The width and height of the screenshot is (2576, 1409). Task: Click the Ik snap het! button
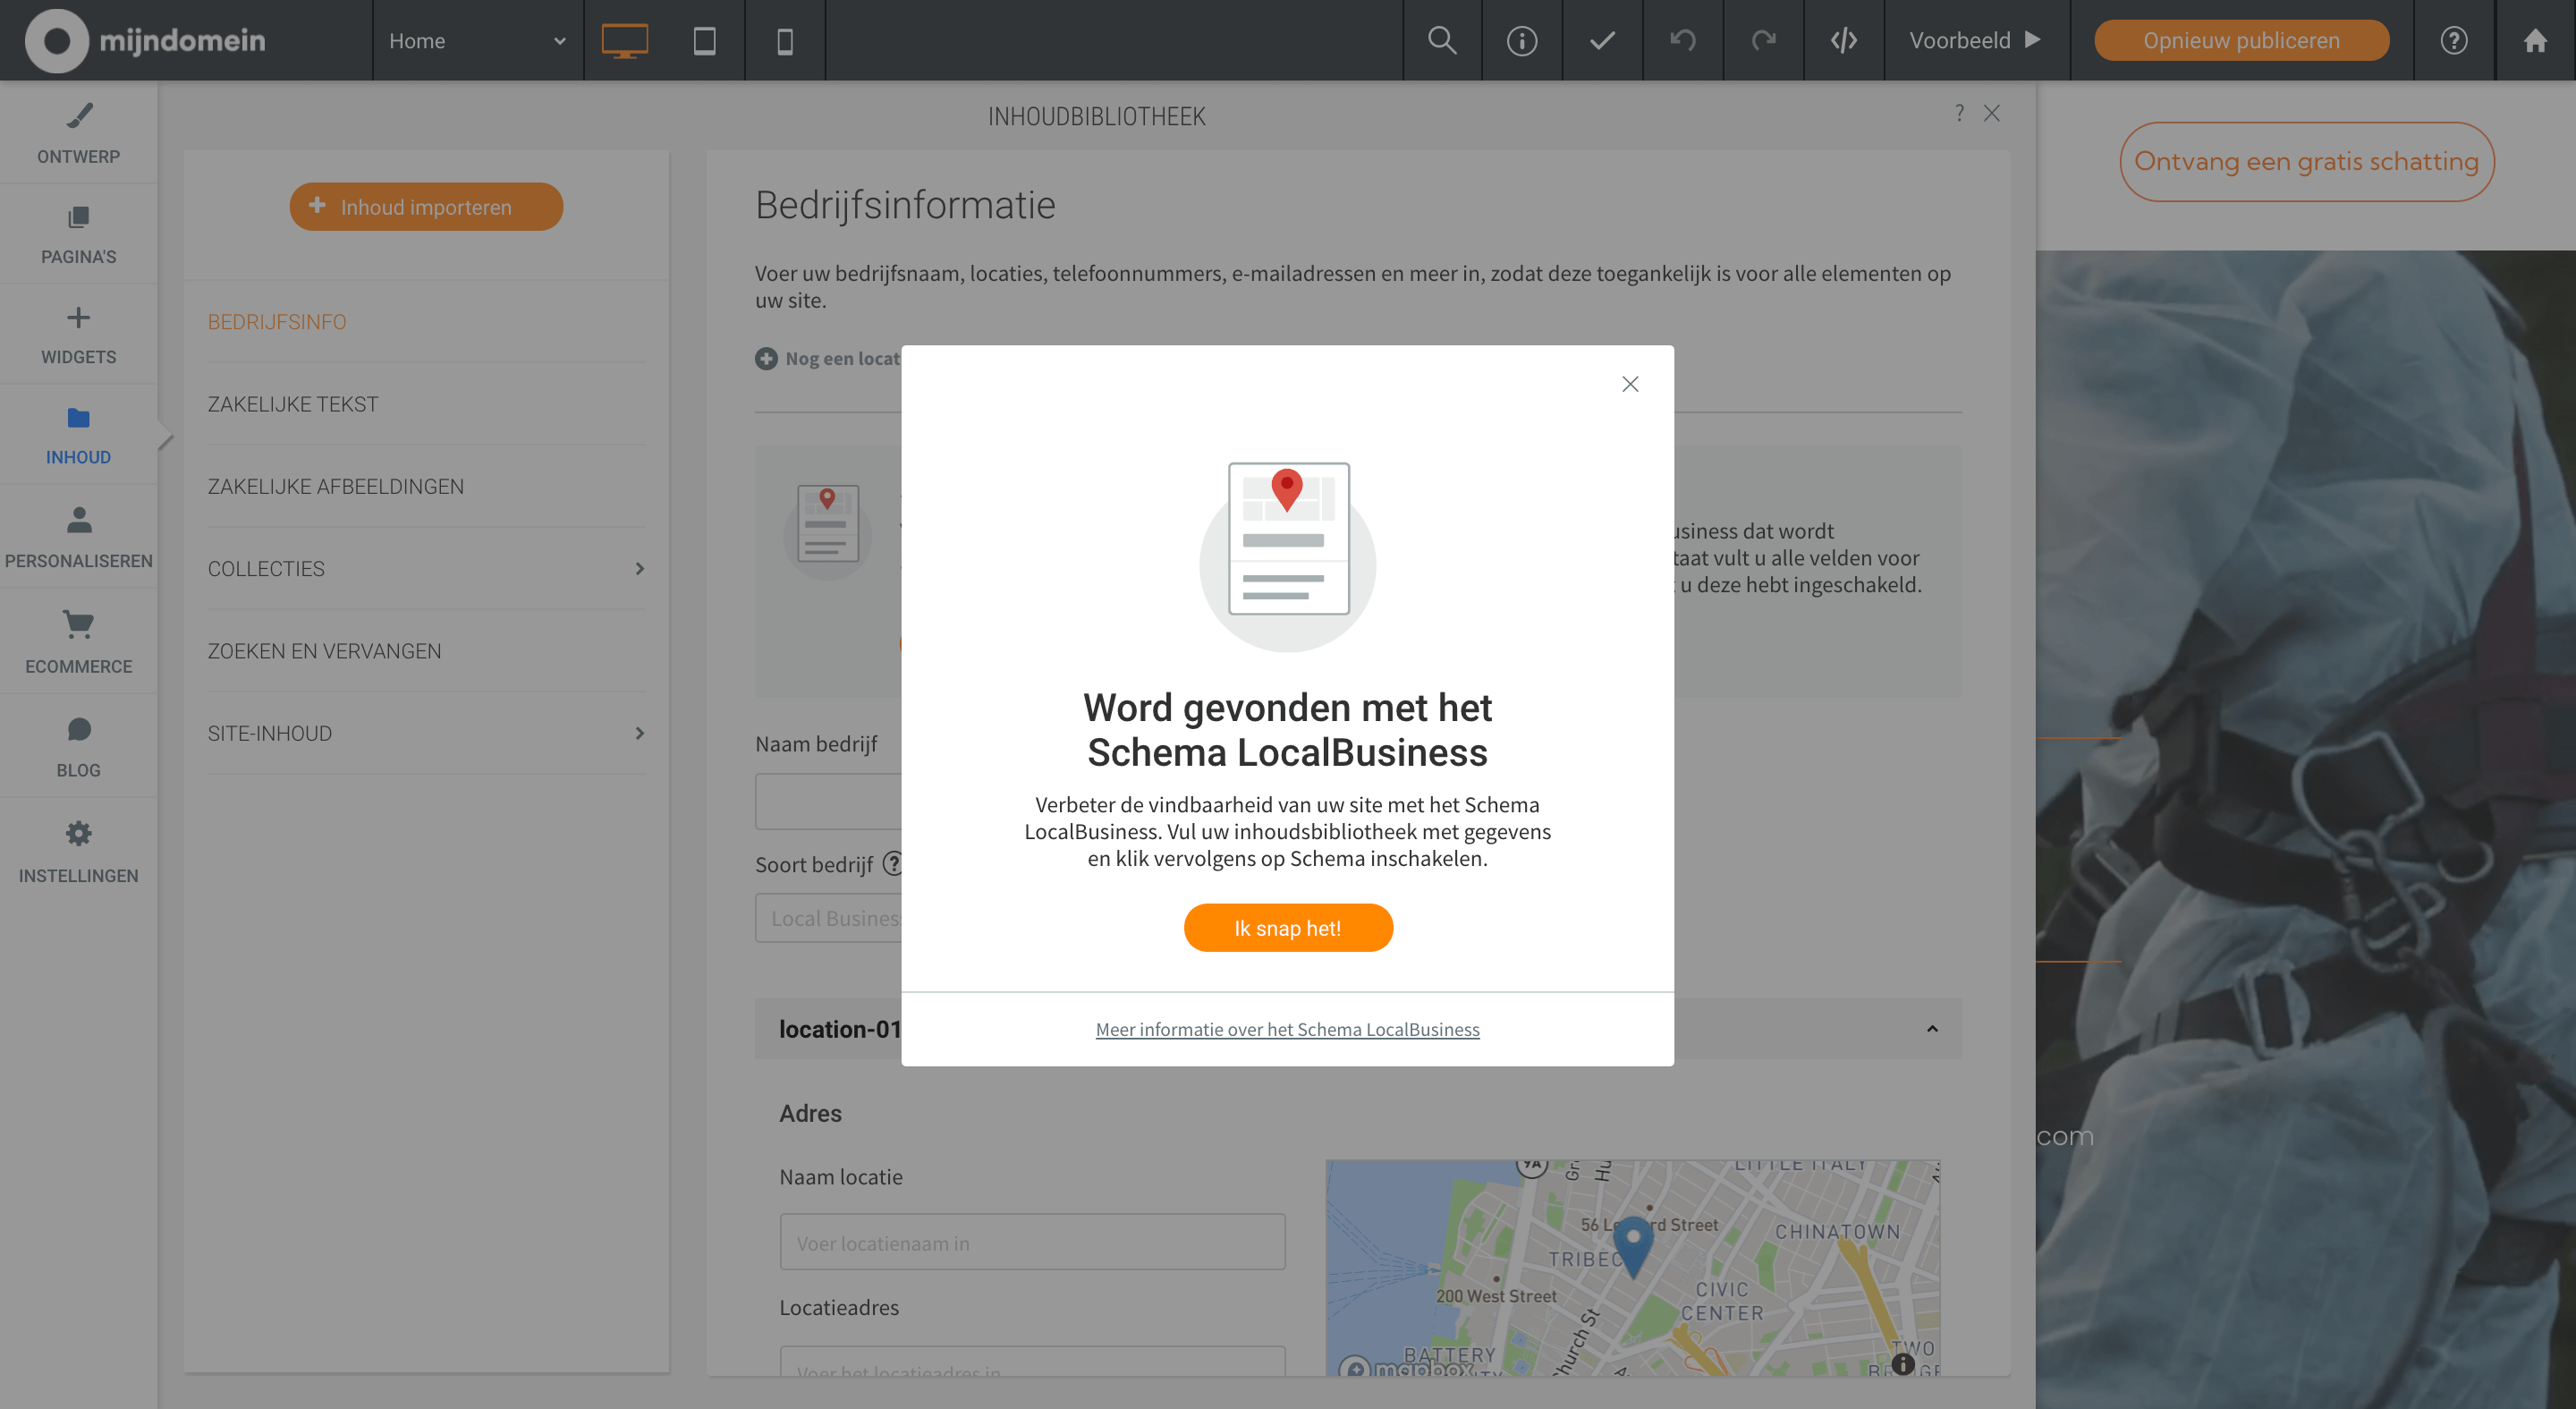pos(1287,927)
